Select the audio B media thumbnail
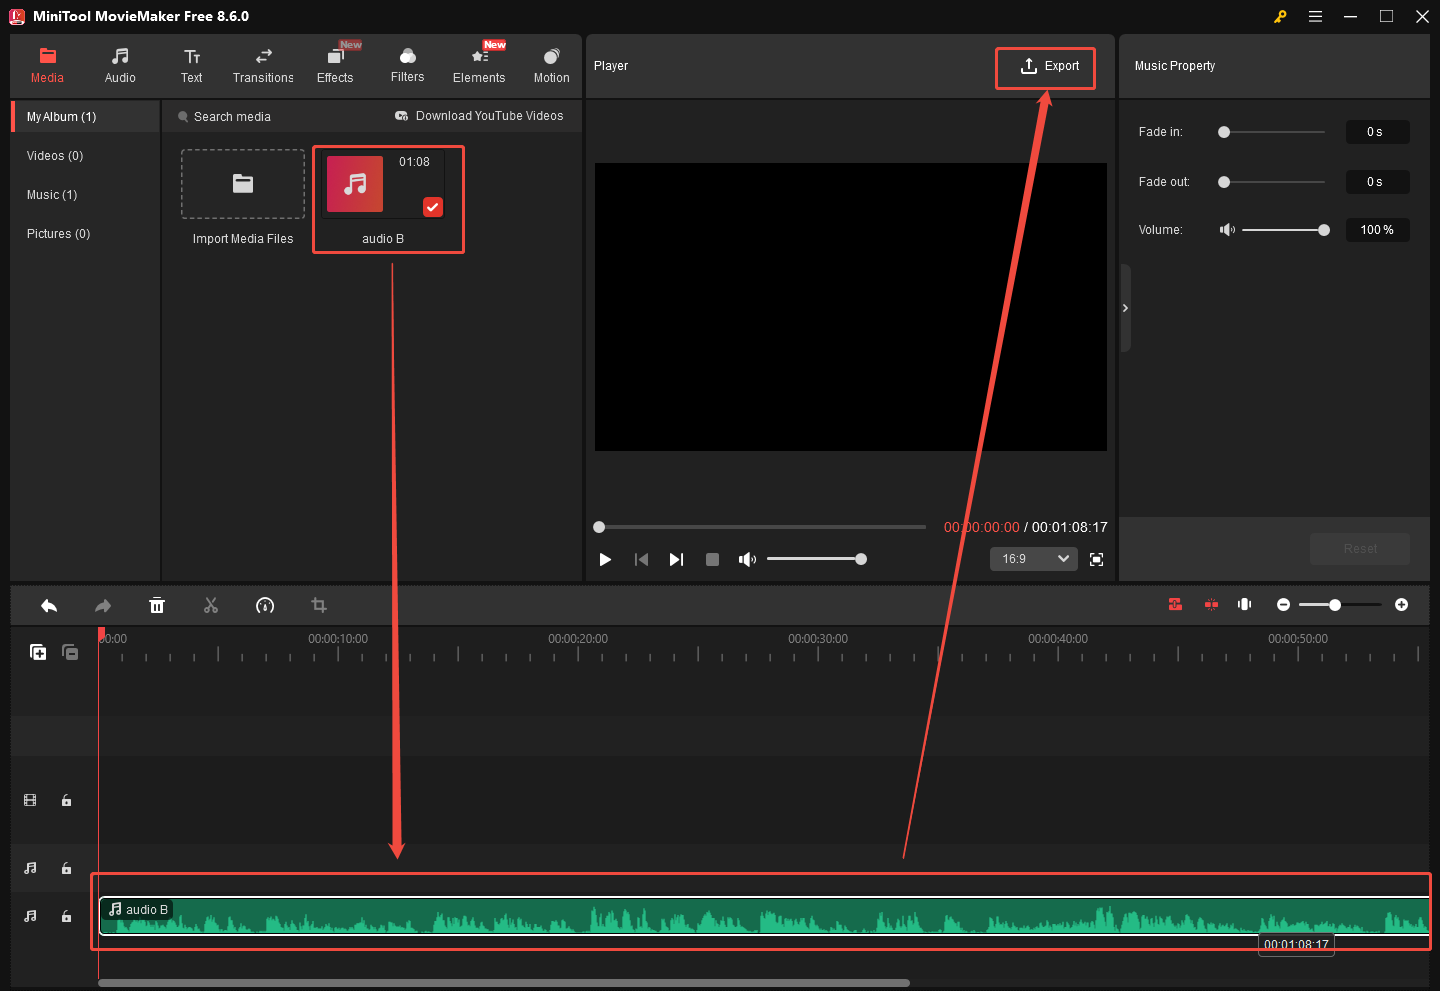 pyautogui.click(x=382, y=185)
